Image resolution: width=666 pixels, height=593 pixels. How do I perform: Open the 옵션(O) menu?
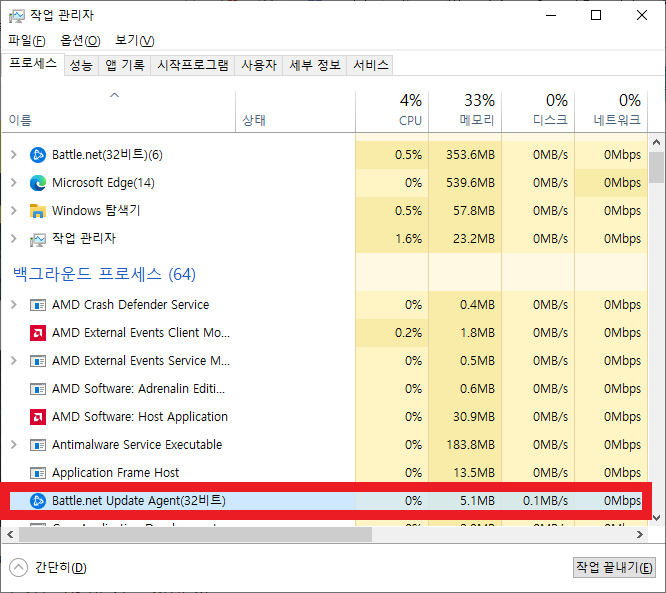(80, 40)
